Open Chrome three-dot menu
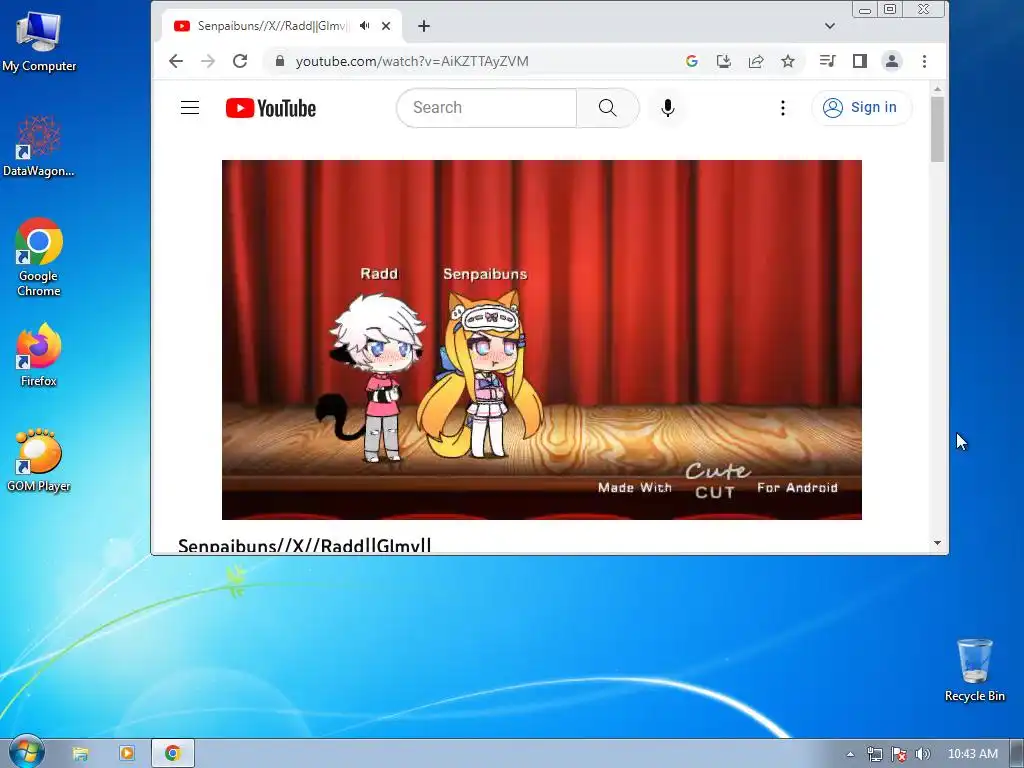 (924, 61)
